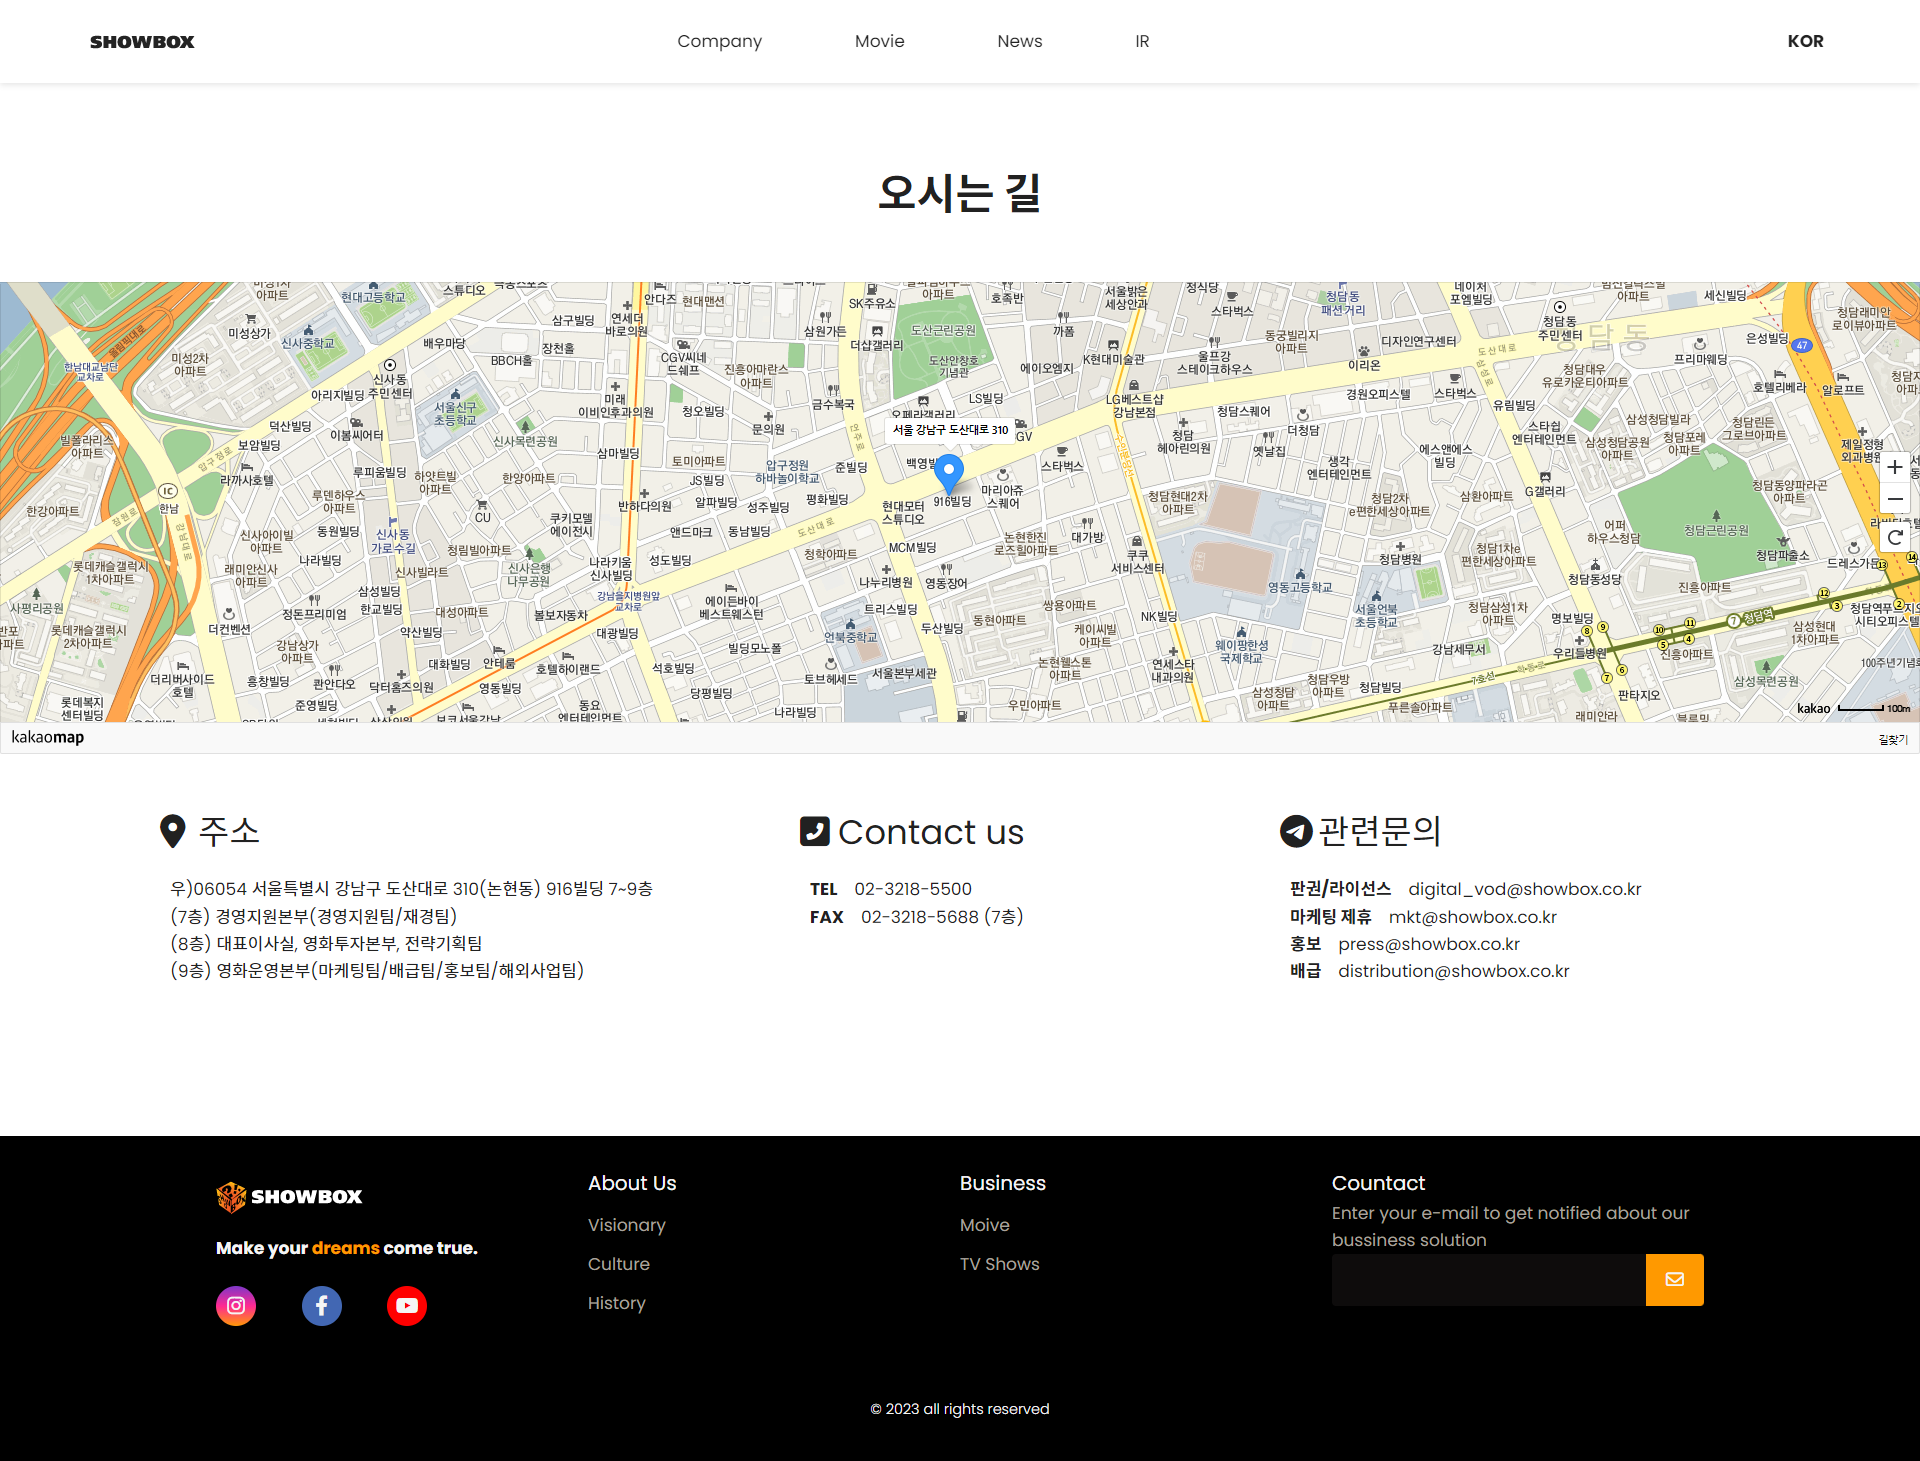Open the YouTube icon in footer
Image resolution: width=1920 pixels, height=1461 pixels.
point(406,1305)
